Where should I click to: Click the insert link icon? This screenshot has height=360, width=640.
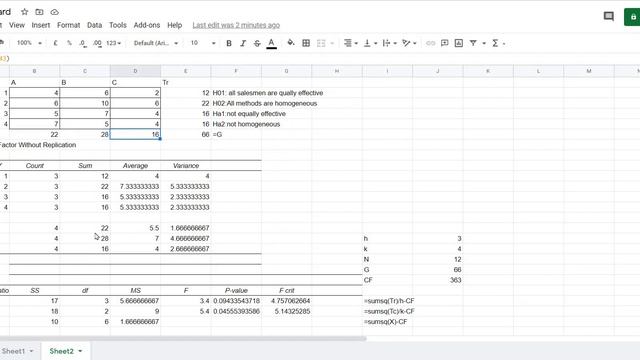pos(430,43)
